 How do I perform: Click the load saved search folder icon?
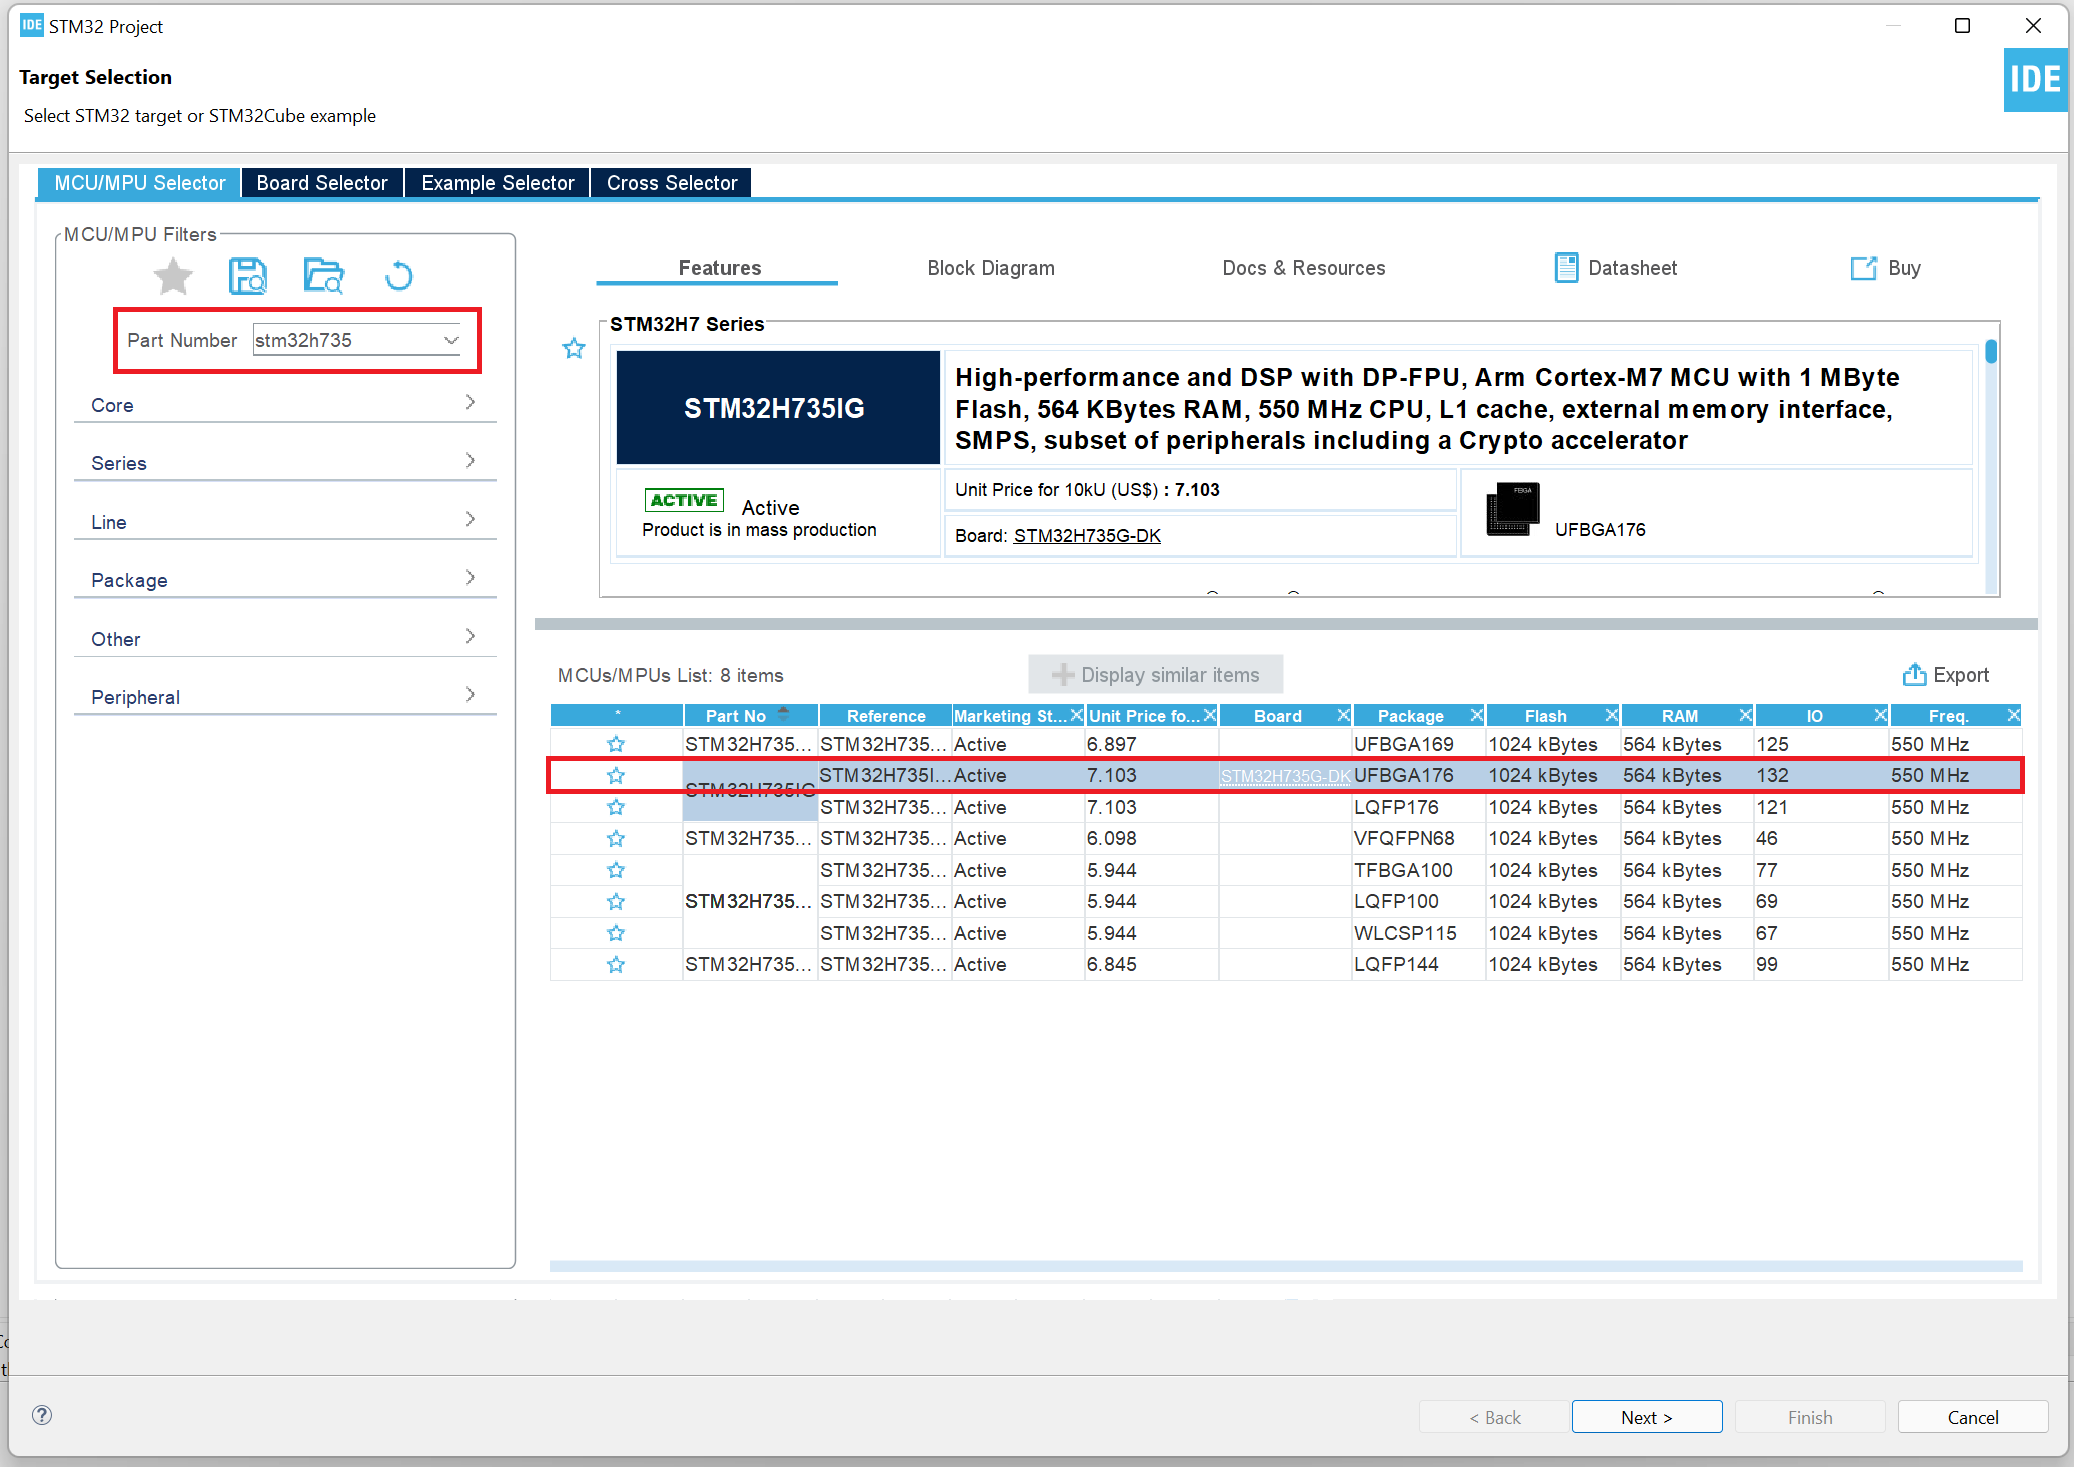click(323, 276)
